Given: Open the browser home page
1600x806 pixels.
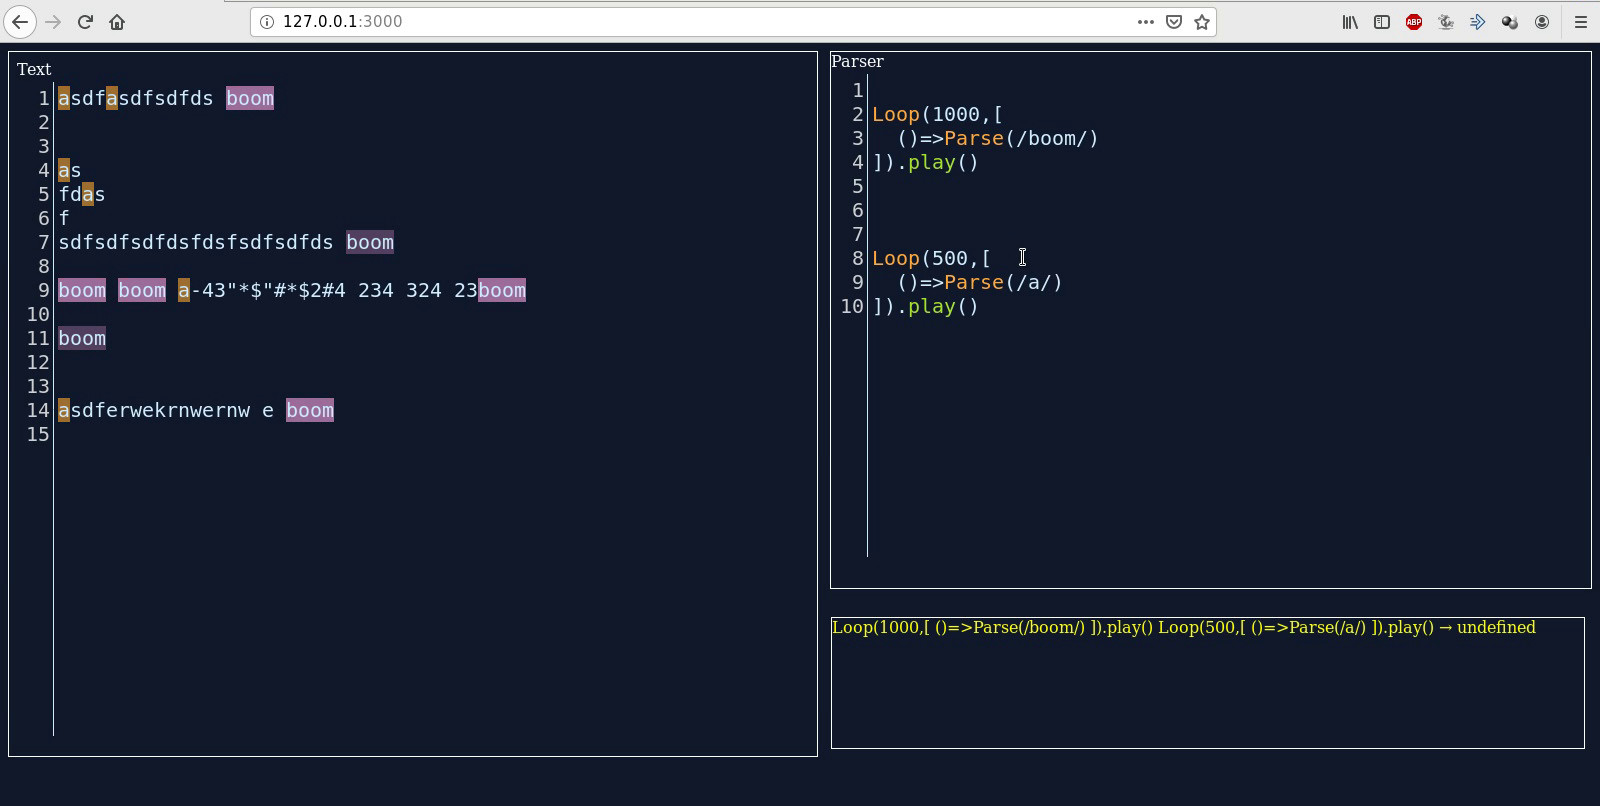Looking at the screenshot, I should click(x=117, y=21).
